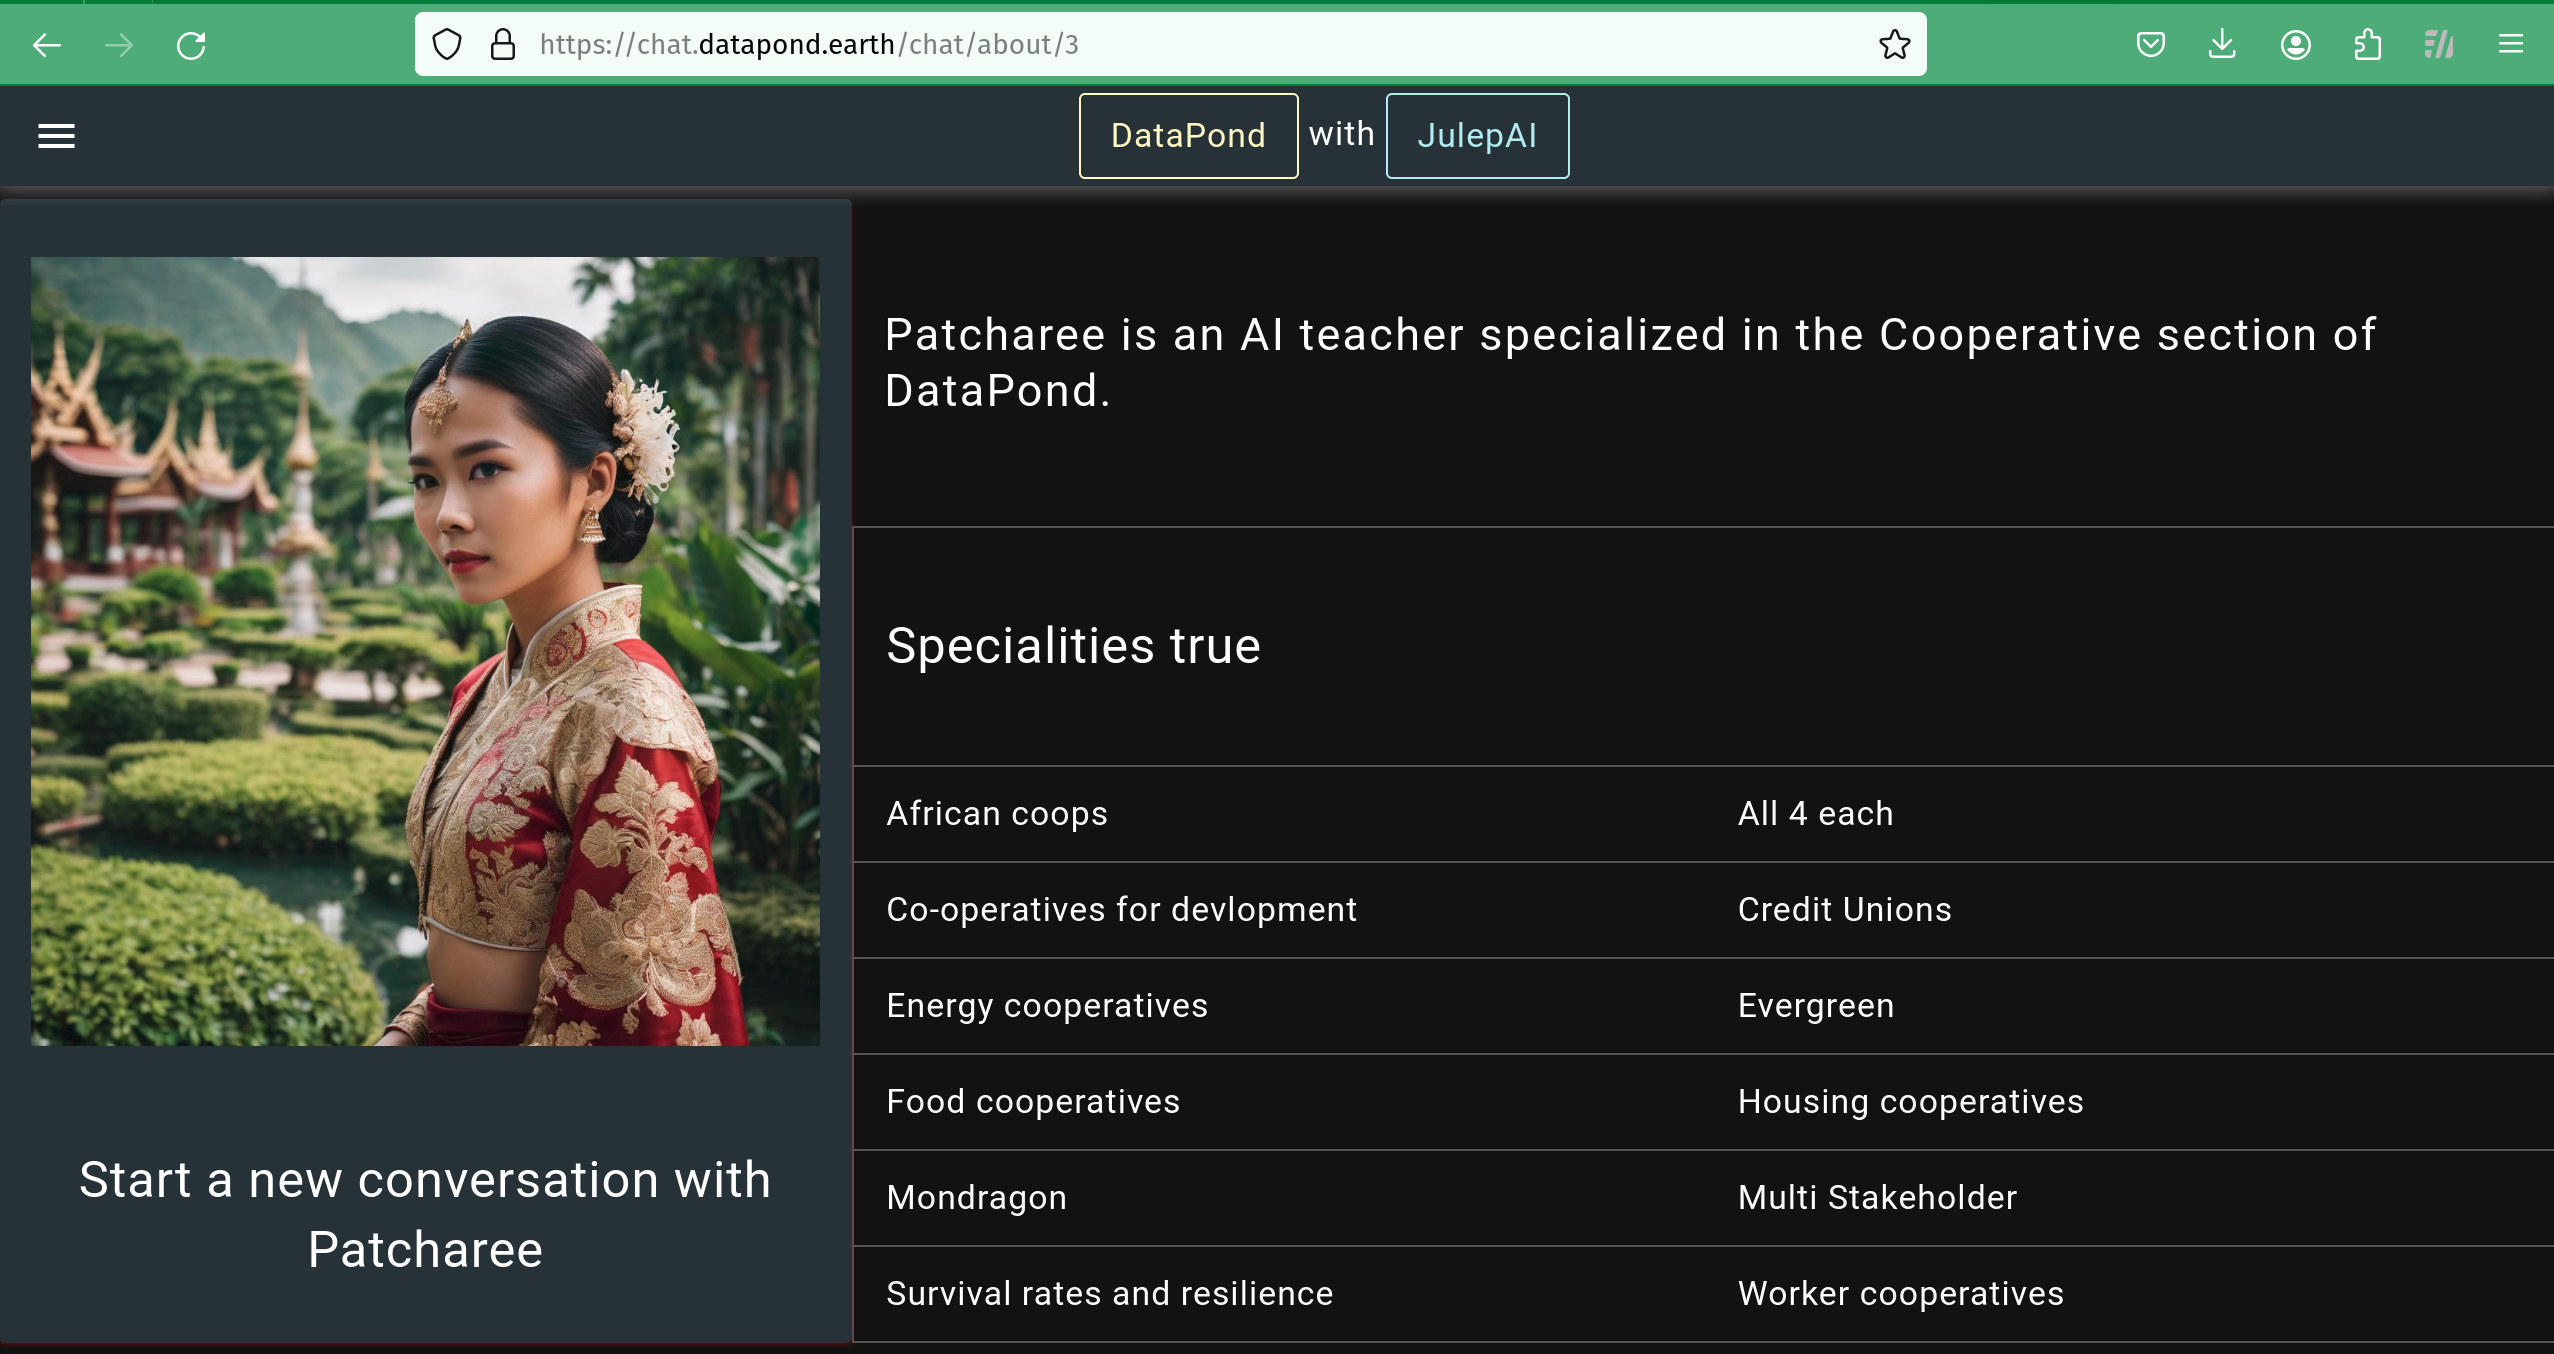Click the browser back arrow
This screenshot has height=1354, width=2554.
click(x=47, y=45)
